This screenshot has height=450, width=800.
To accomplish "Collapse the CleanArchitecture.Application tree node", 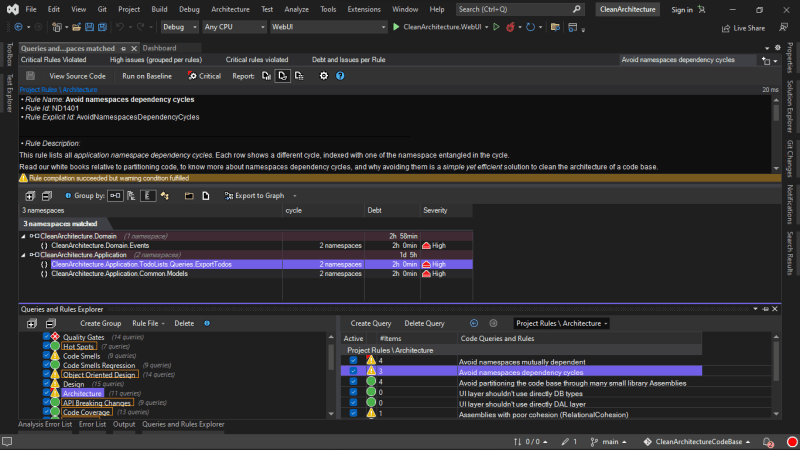I will point(23,255).
